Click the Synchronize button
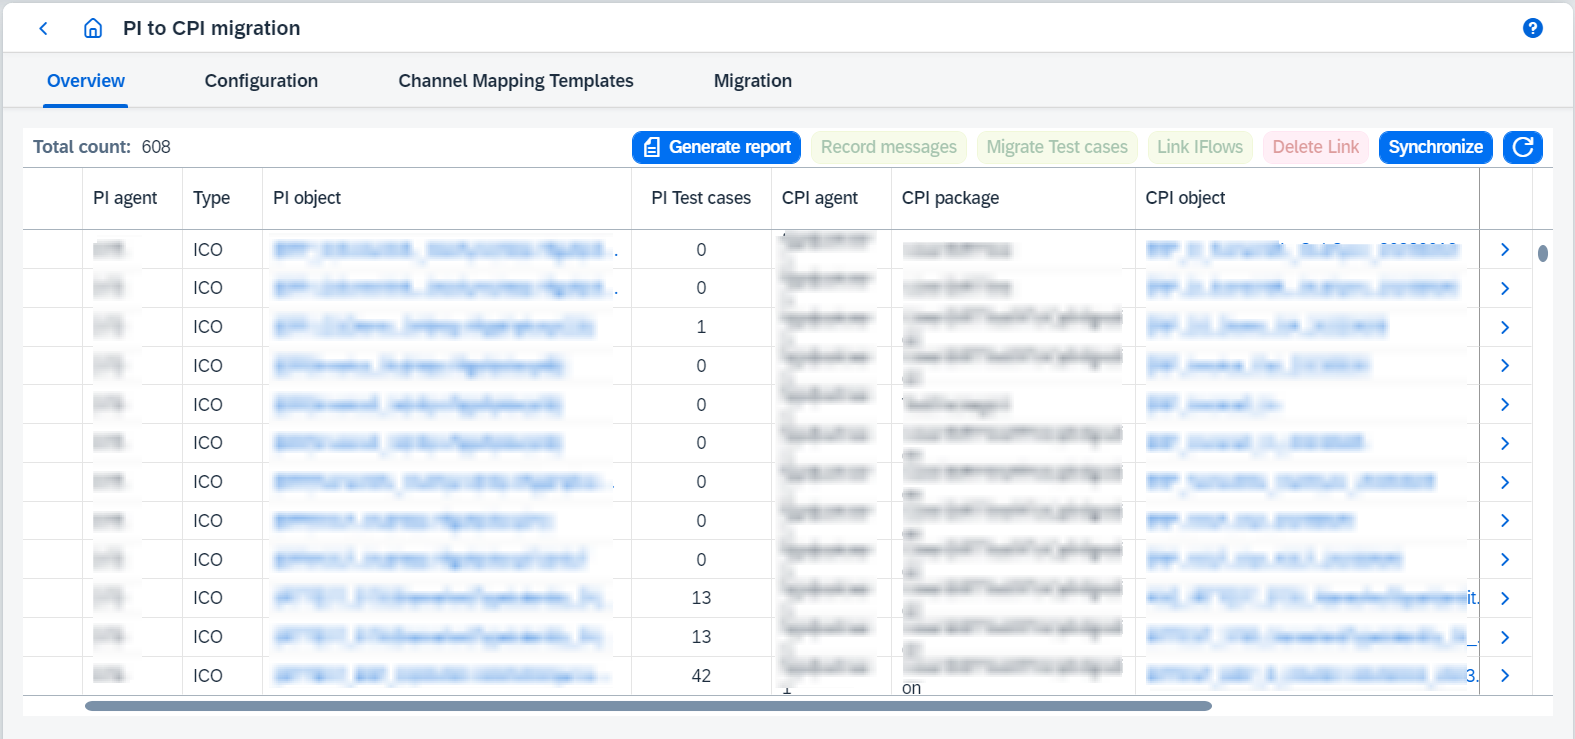This screenshot has height=739, width=1575. (x=1436, y=147)
